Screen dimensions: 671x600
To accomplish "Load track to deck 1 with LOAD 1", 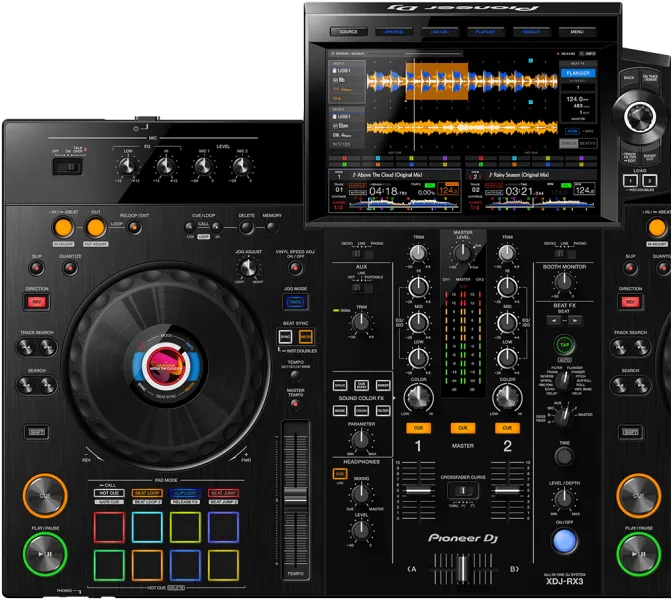I will 630,181.
